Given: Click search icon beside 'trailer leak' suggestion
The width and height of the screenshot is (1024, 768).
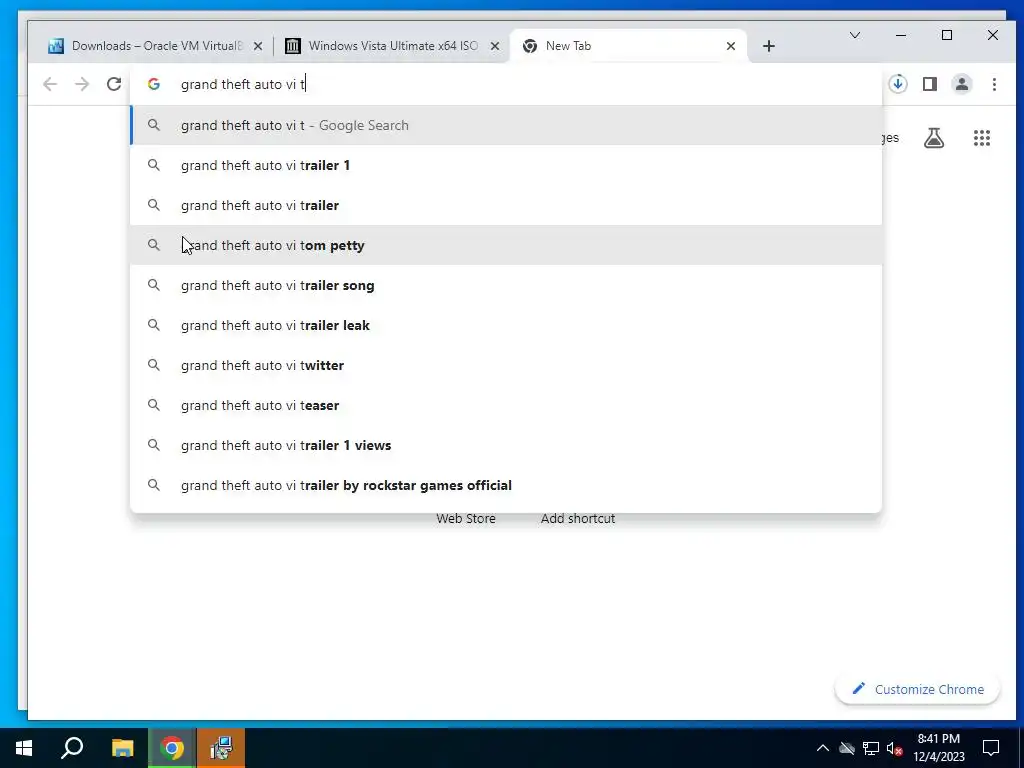Looking at the screenshot, I should coord(153,325).
